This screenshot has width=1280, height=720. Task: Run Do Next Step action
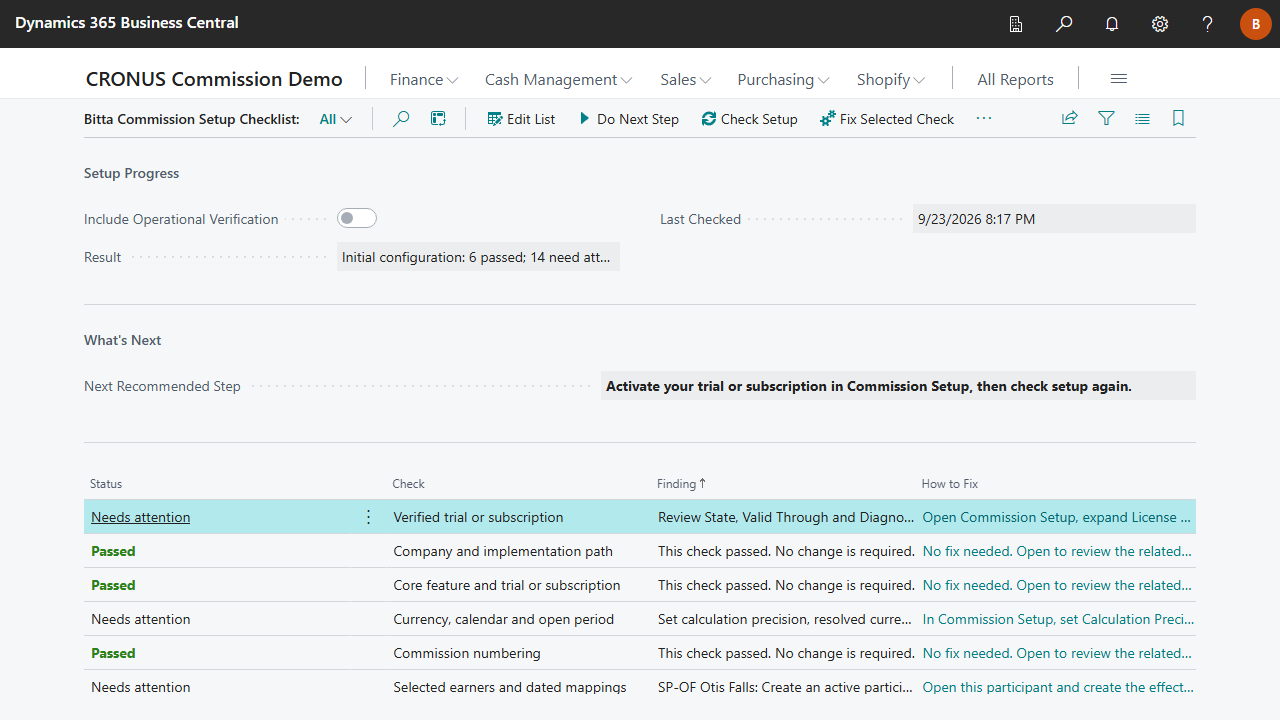point(628,119)
